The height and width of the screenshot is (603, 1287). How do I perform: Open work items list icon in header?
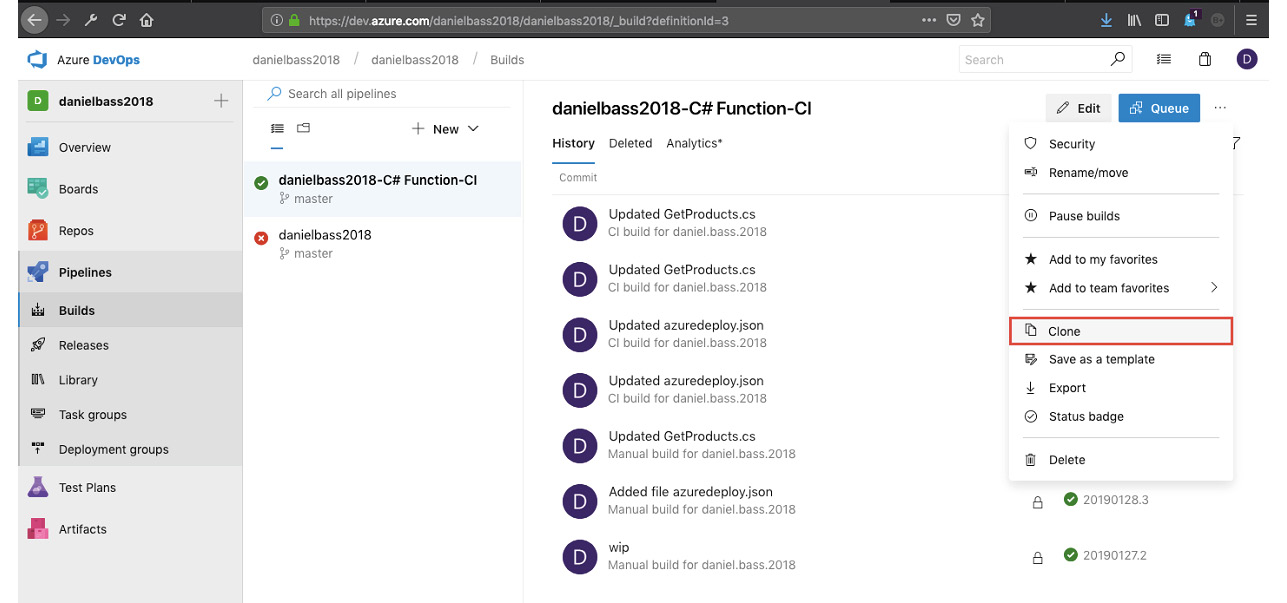point(1164,59)
